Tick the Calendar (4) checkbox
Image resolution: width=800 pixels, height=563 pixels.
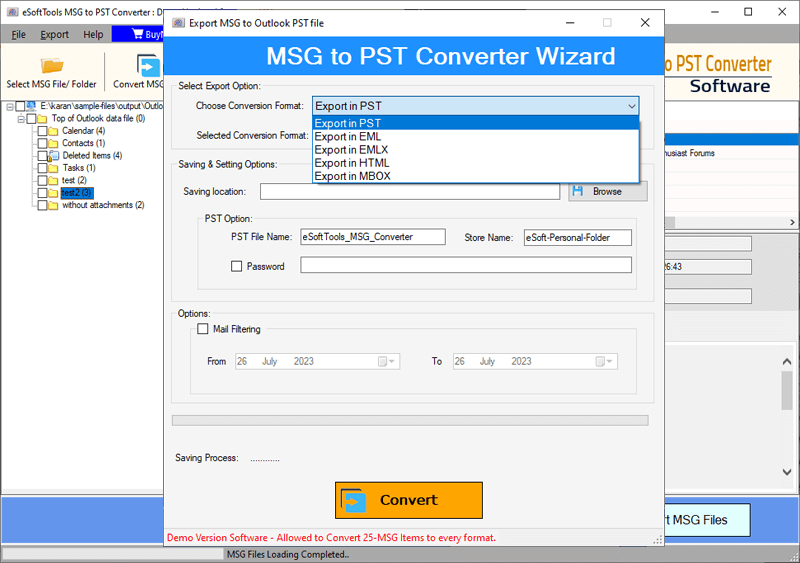click(42, 131)
